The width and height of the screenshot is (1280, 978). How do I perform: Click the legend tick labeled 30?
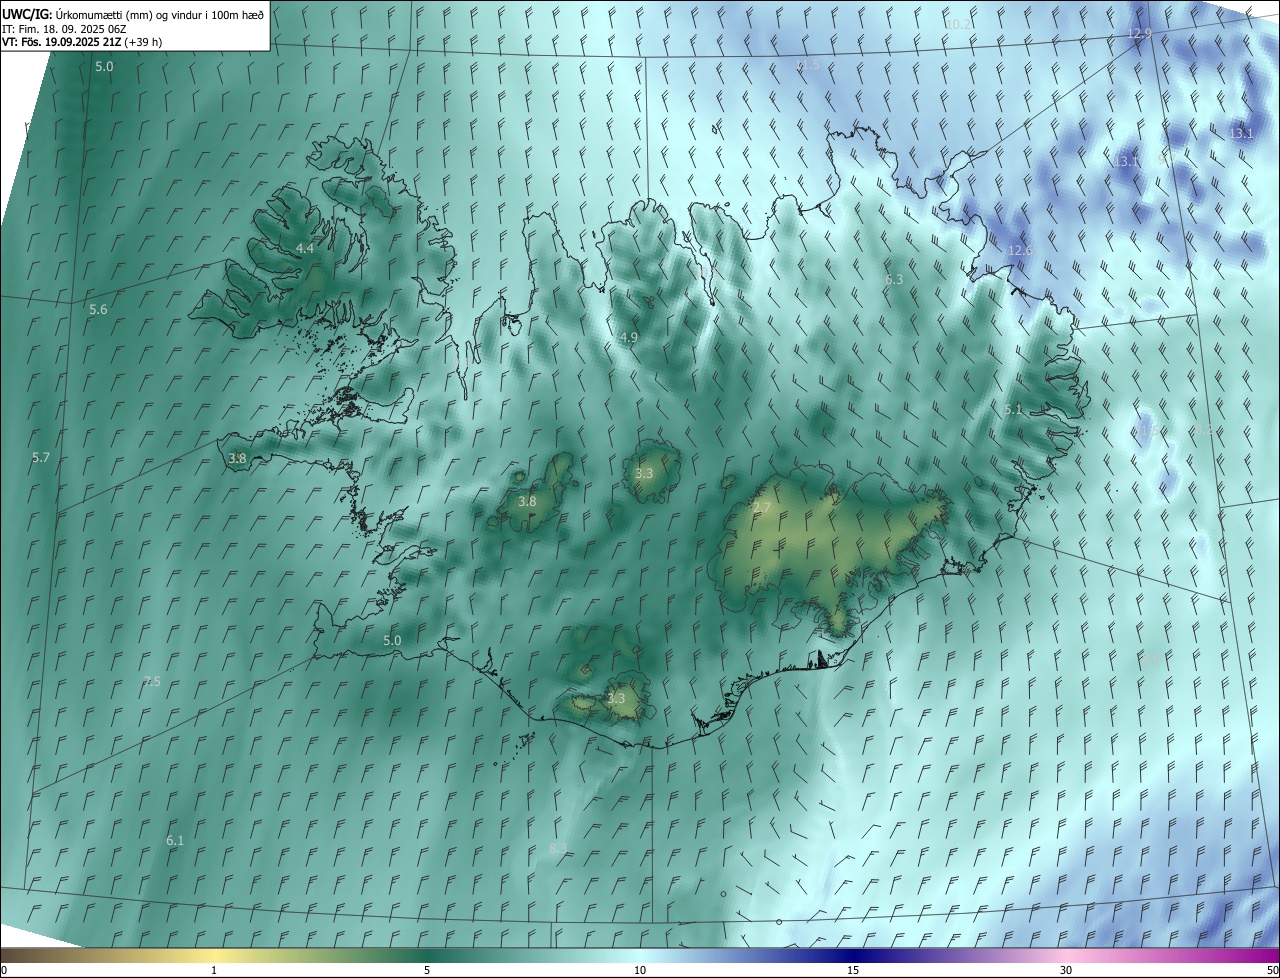pos(1066,970)
